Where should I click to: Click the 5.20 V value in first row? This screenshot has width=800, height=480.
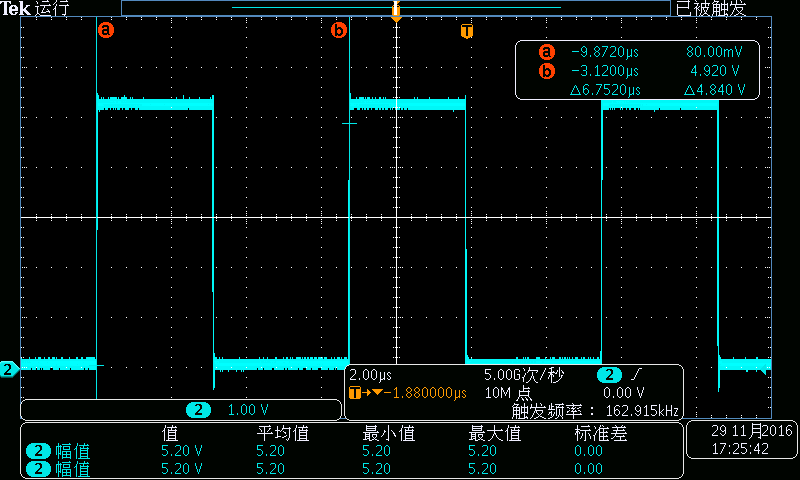(182, 451)
